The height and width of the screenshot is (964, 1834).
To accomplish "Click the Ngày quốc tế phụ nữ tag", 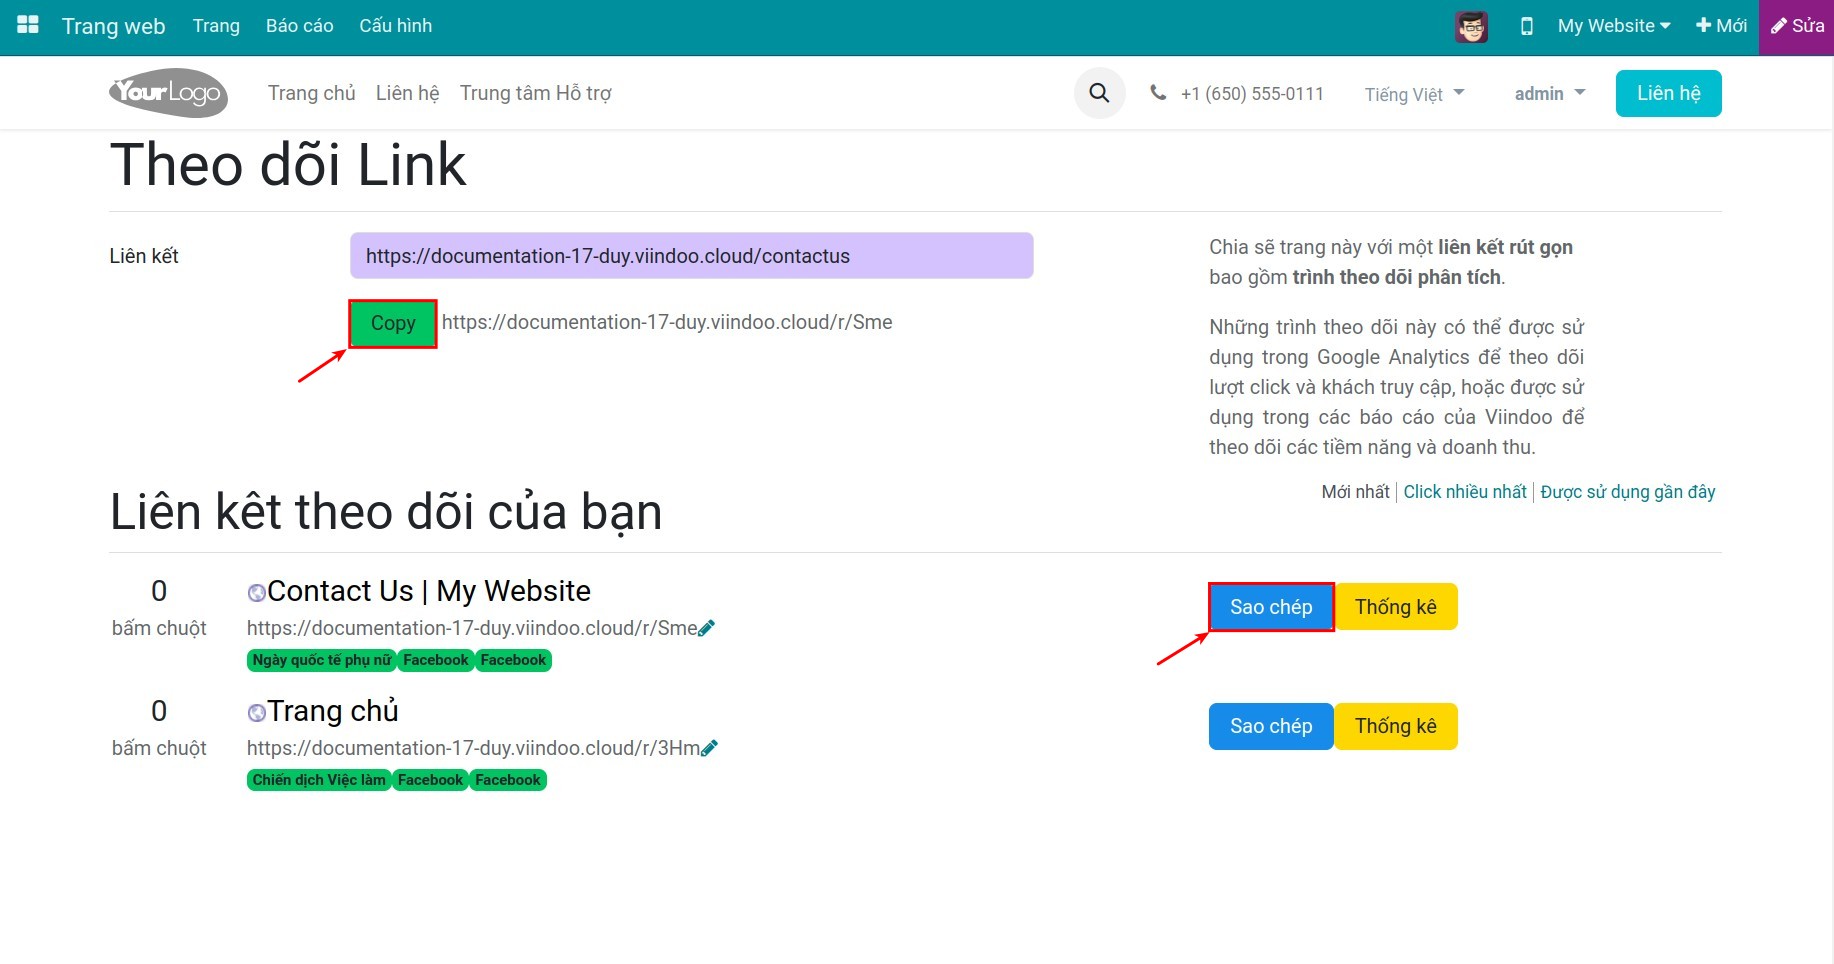I will pos(321,660).
